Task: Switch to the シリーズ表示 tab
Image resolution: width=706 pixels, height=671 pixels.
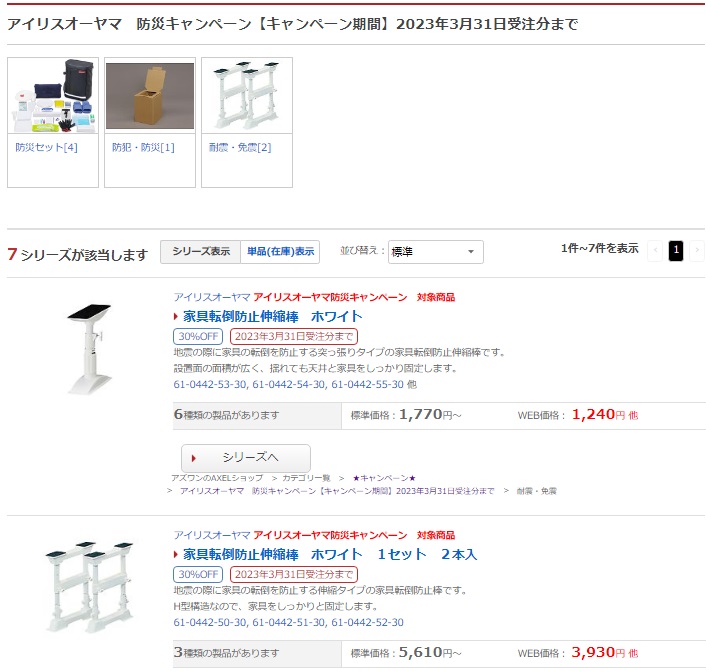Action: 201,252
